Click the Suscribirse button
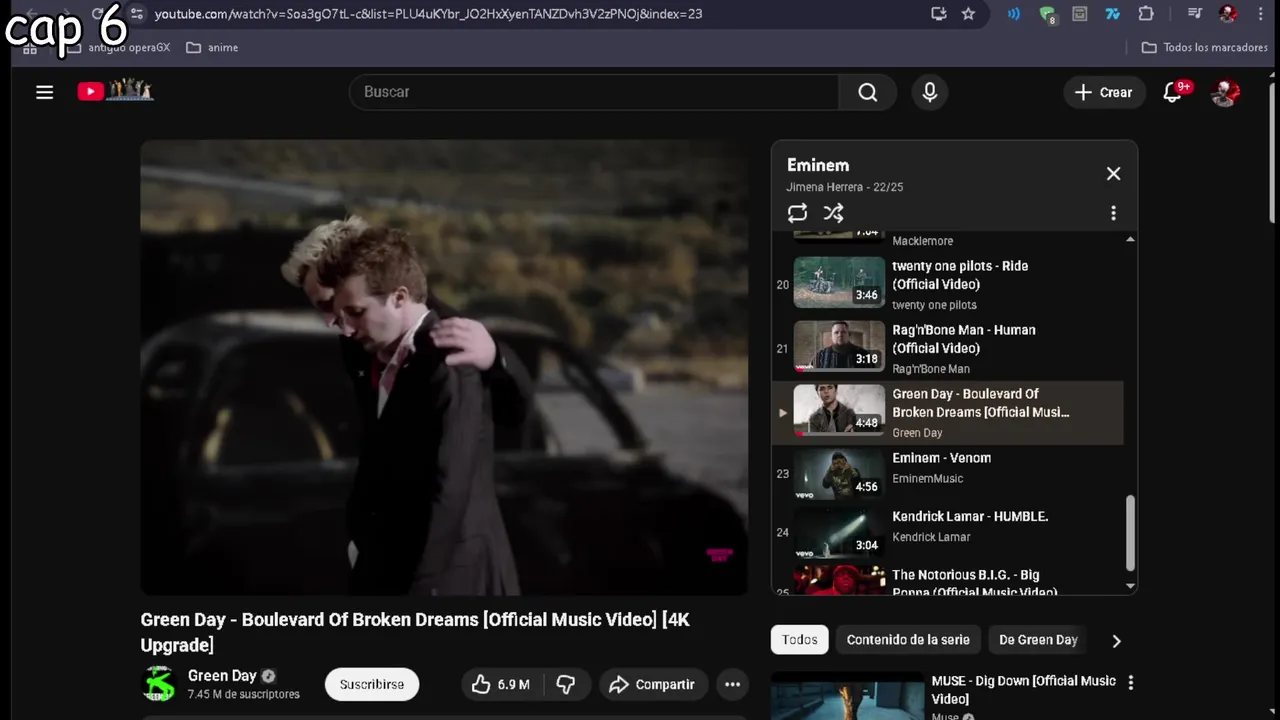The height and width of the screenshot is (720, 1280). [372, 684]
